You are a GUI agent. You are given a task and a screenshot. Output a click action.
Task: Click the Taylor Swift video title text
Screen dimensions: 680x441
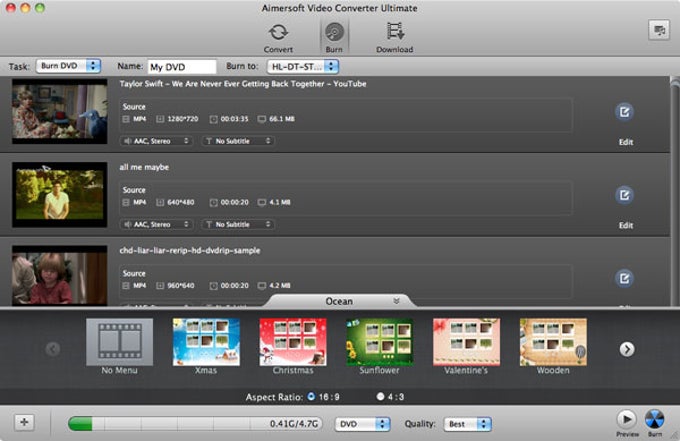(x=243, y=84)
